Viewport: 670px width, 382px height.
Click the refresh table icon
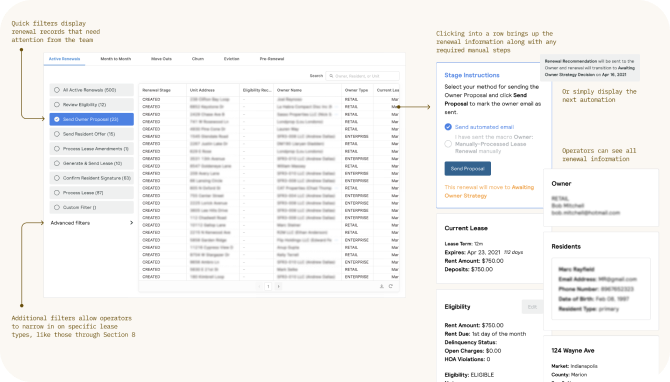pyautogui.click(x=391, y=286)
